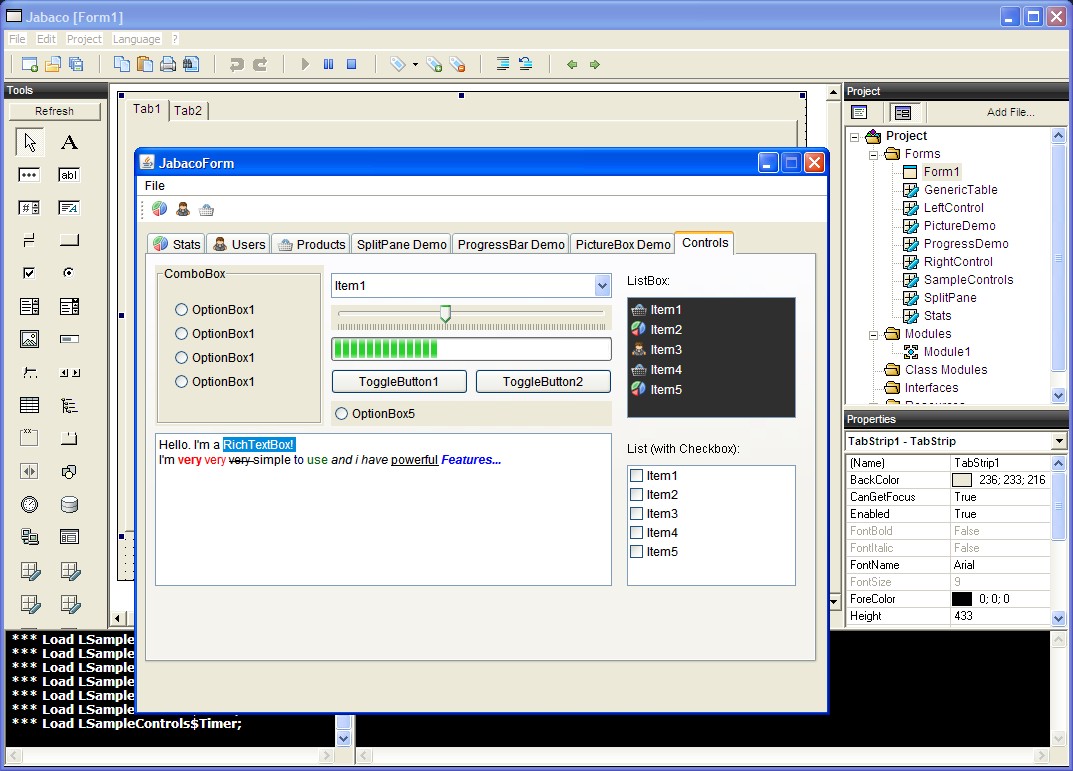Switch to the Users tab

(x=240, y=244)
